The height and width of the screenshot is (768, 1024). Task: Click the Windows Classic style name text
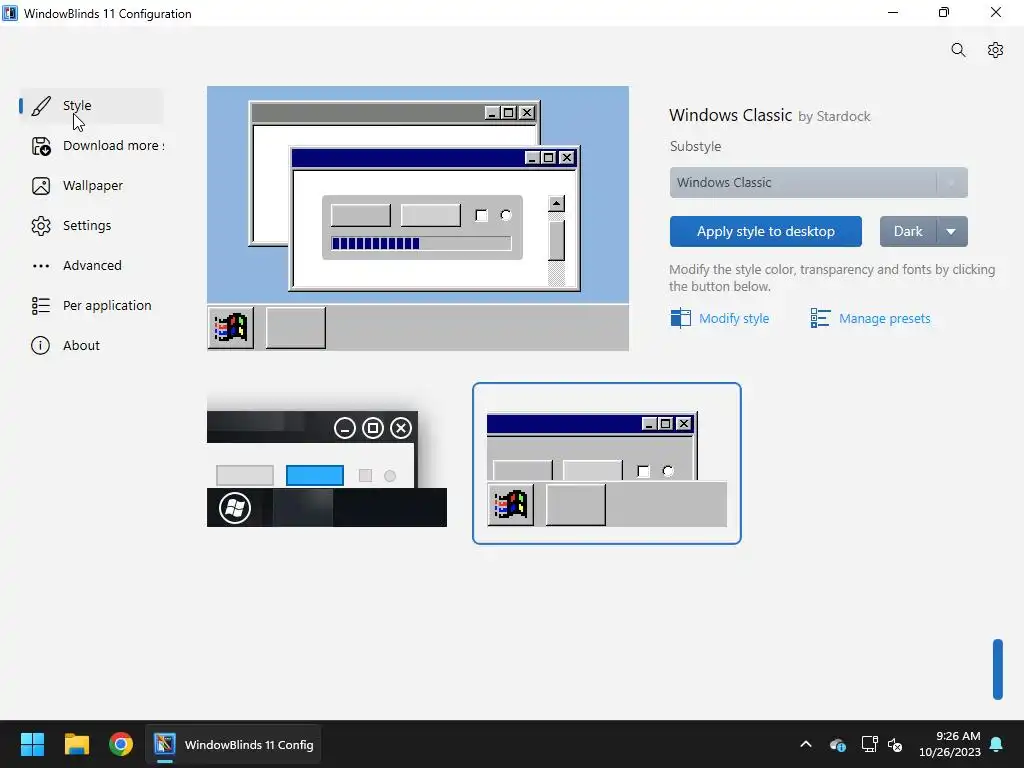click(x=730, y=115)
